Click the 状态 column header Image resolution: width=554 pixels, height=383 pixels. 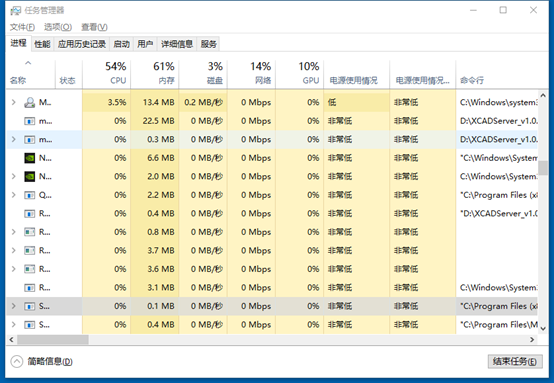coord(69,73)
